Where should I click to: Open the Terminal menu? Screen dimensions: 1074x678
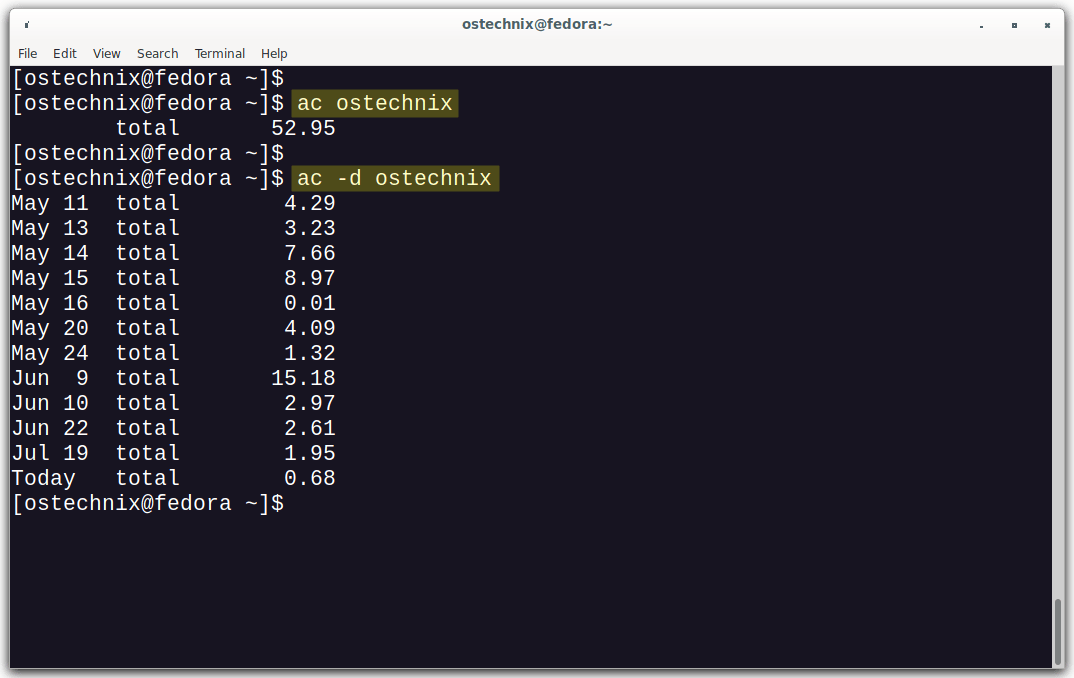(220, 53)
